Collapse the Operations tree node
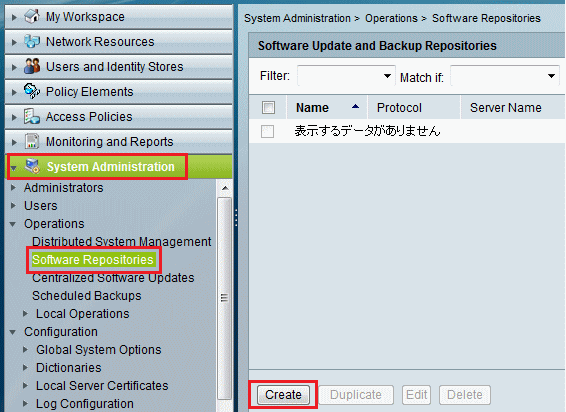This screenshot has height=412, width=566. pos(13,224)
